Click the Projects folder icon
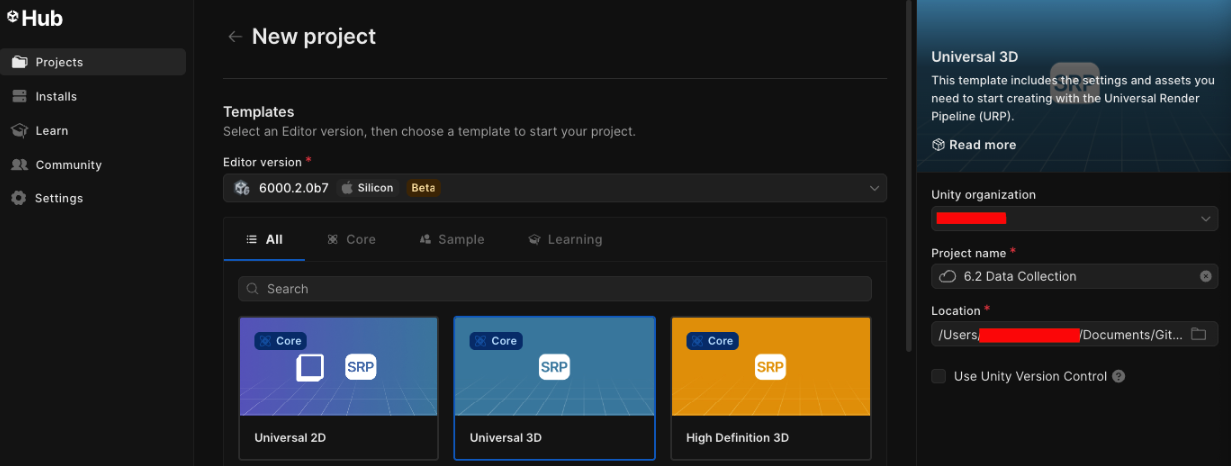Viewport: 1231px width, 466px height. pos(19,62)
